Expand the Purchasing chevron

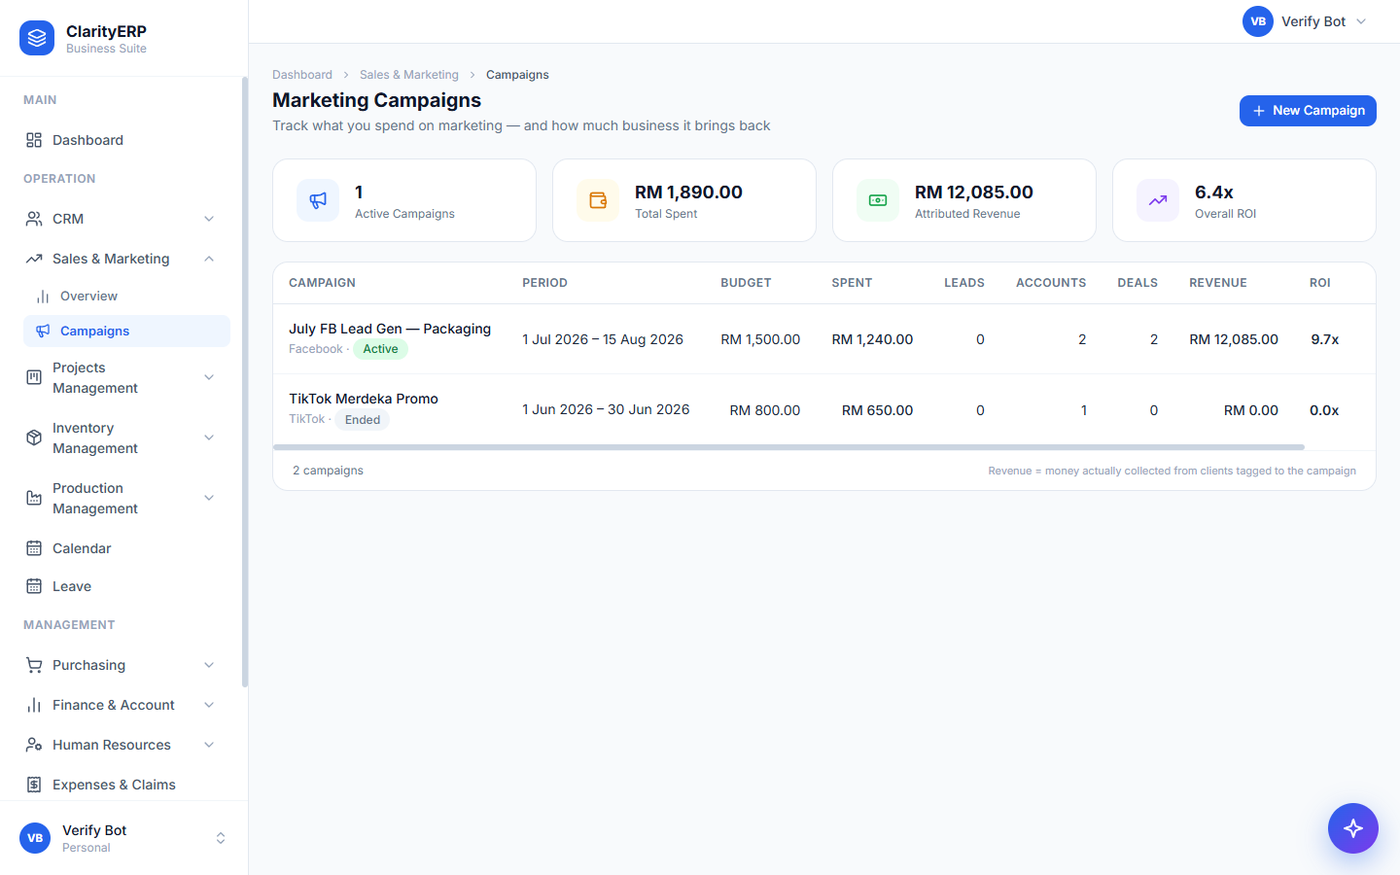coord(209,665)
